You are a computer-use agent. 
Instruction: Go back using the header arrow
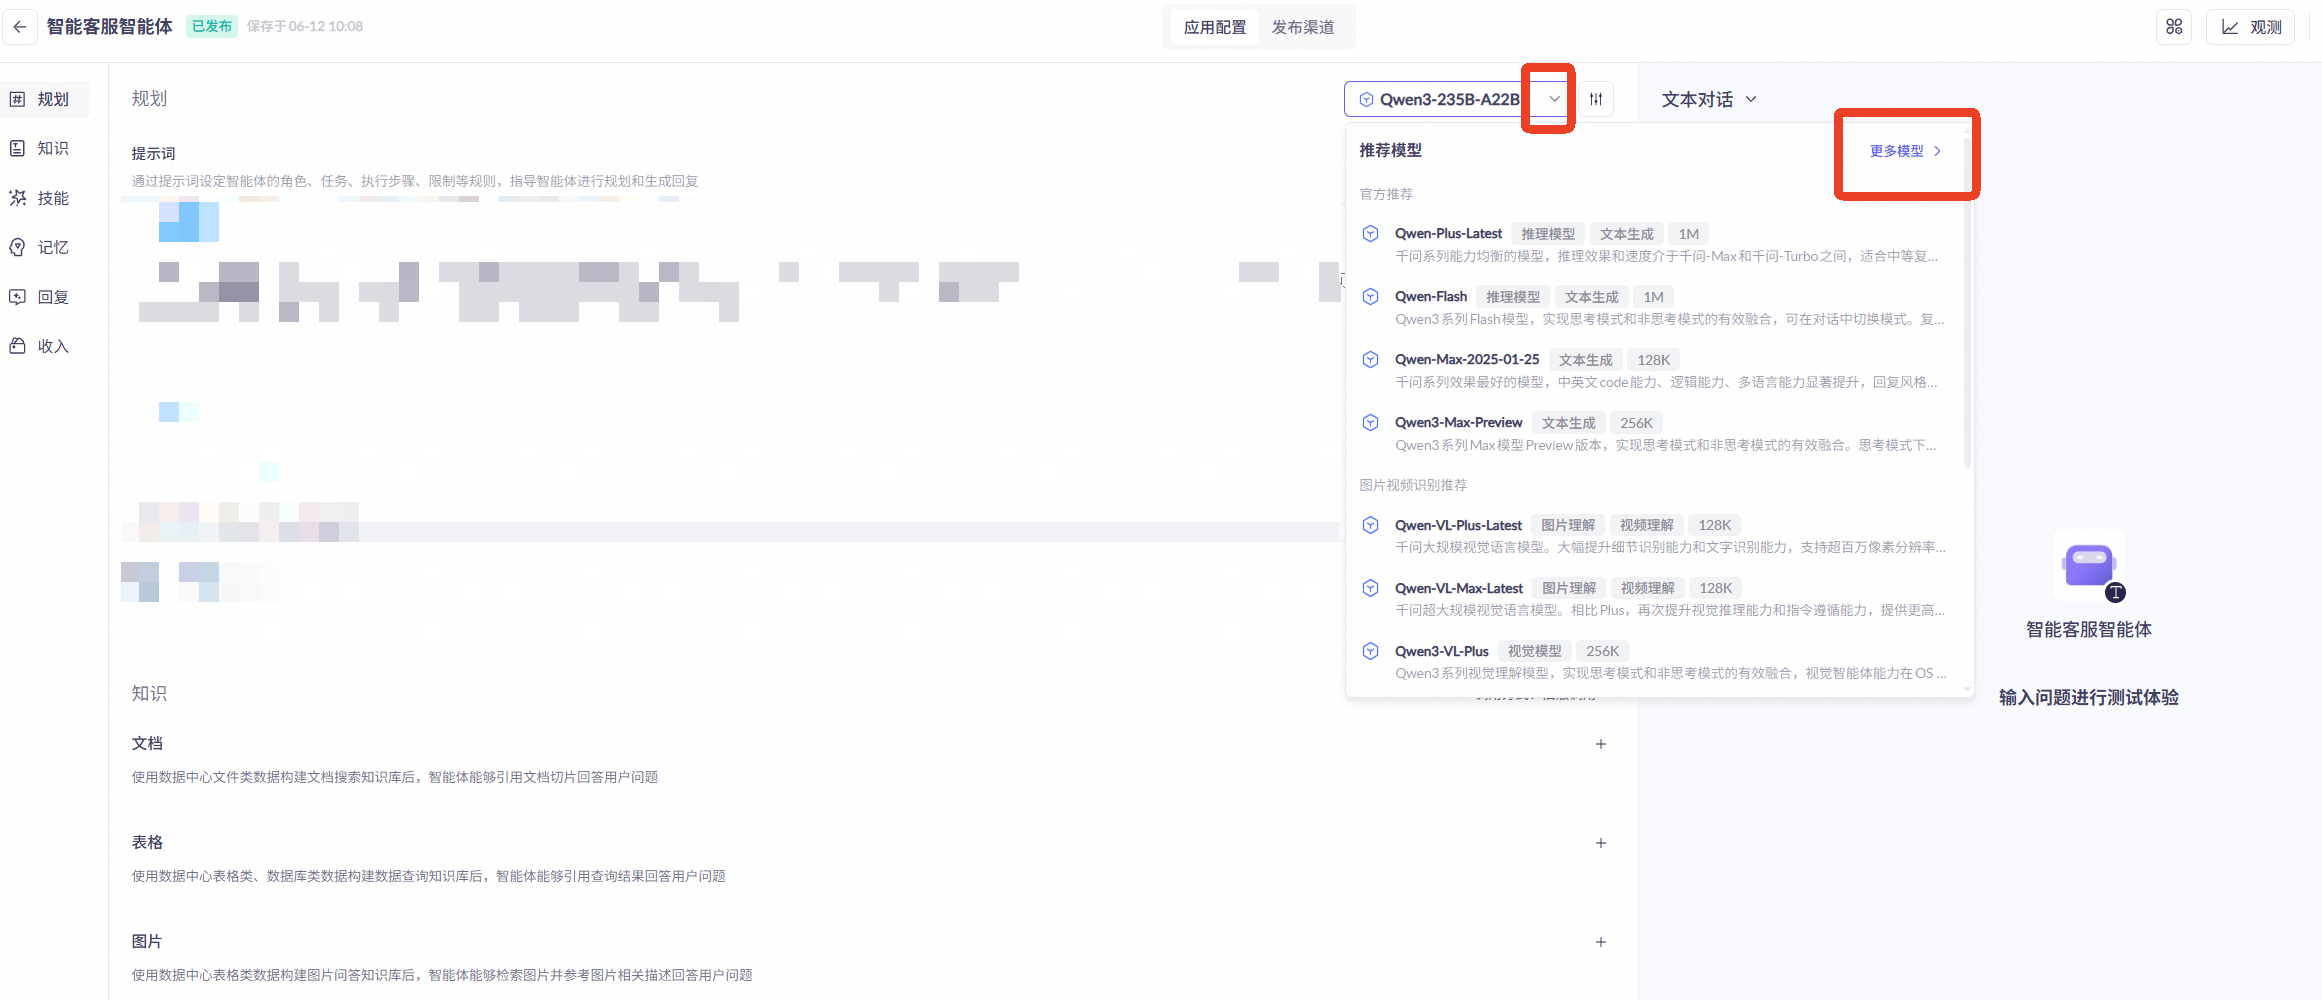pos(20,27)
